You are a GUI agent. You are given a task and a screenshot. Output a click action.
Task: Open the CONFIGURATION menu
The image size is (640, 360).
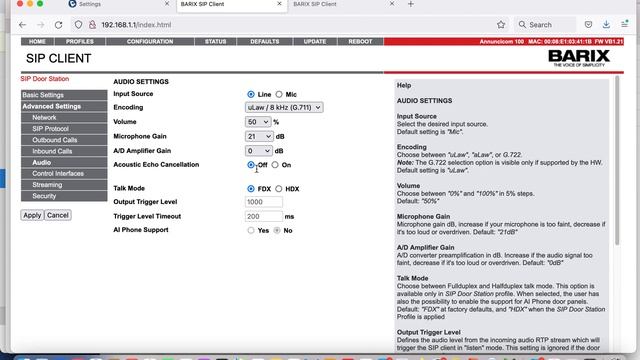click(x=150, y=42)
